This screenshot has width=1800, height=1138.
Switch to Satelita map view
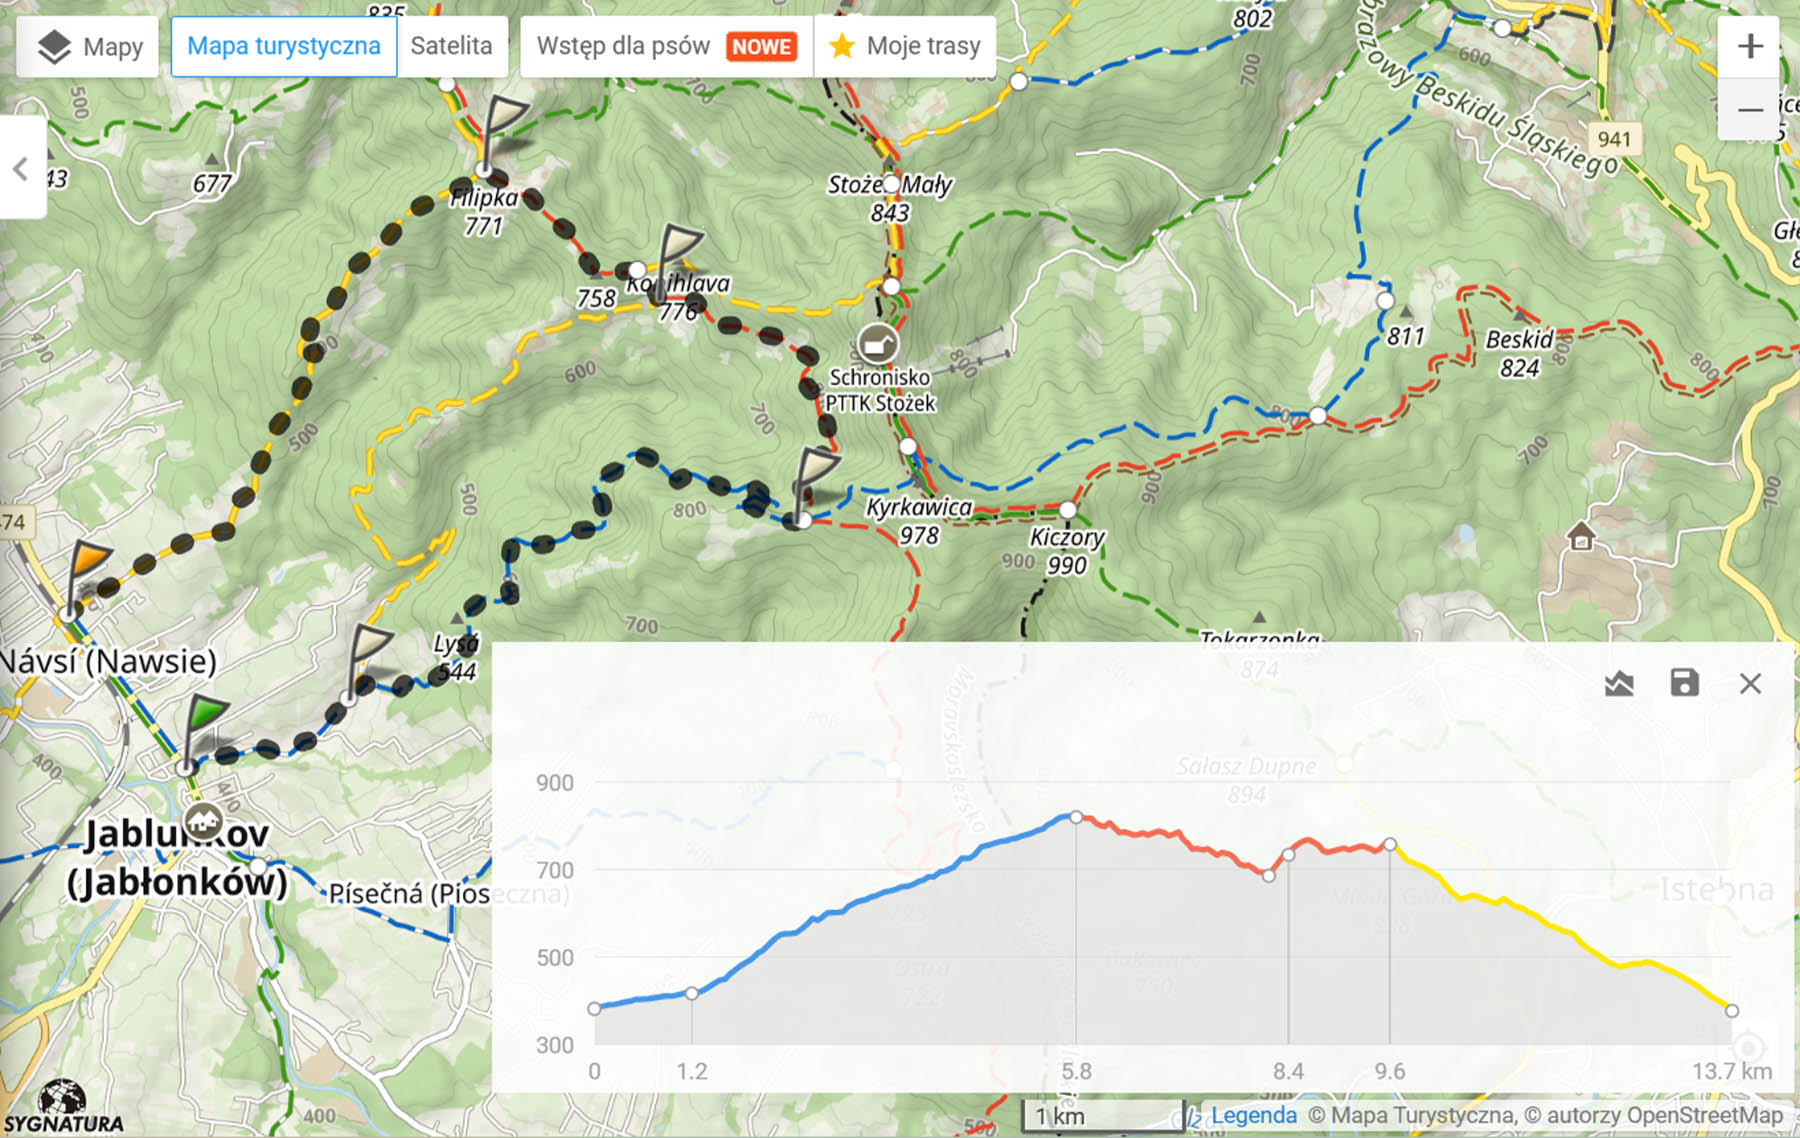451,47
